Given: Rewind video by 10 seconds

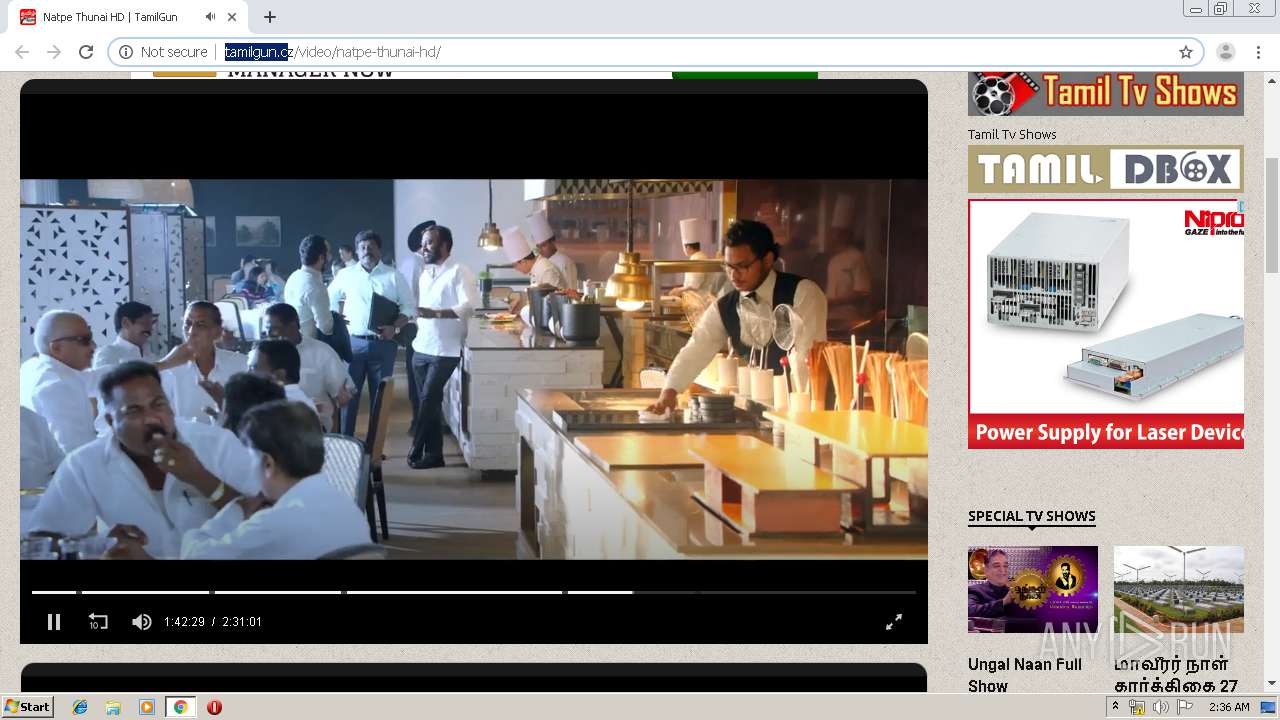Looking at the screenshot, I should point(98,622).
